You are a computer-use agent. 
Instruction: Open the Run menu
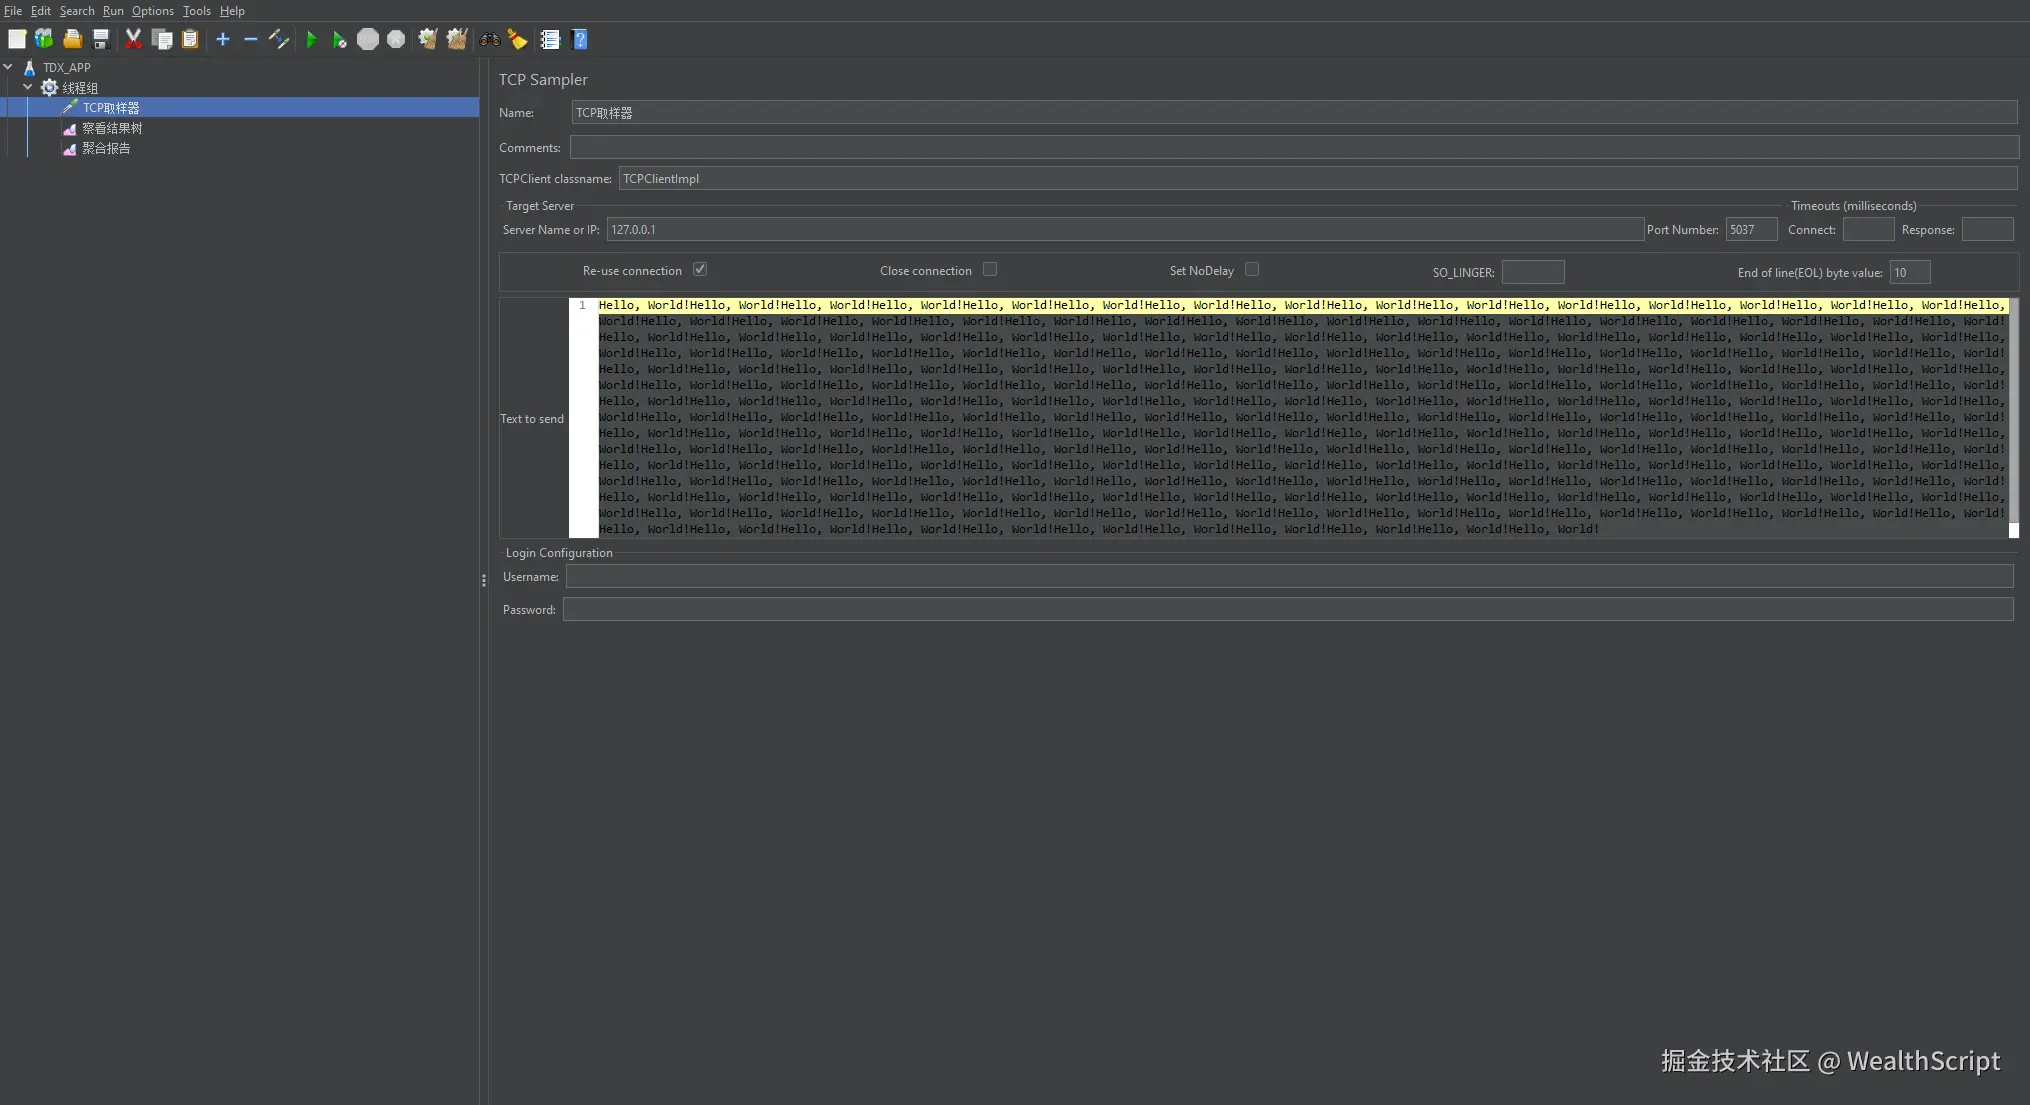tap(113, 11)
